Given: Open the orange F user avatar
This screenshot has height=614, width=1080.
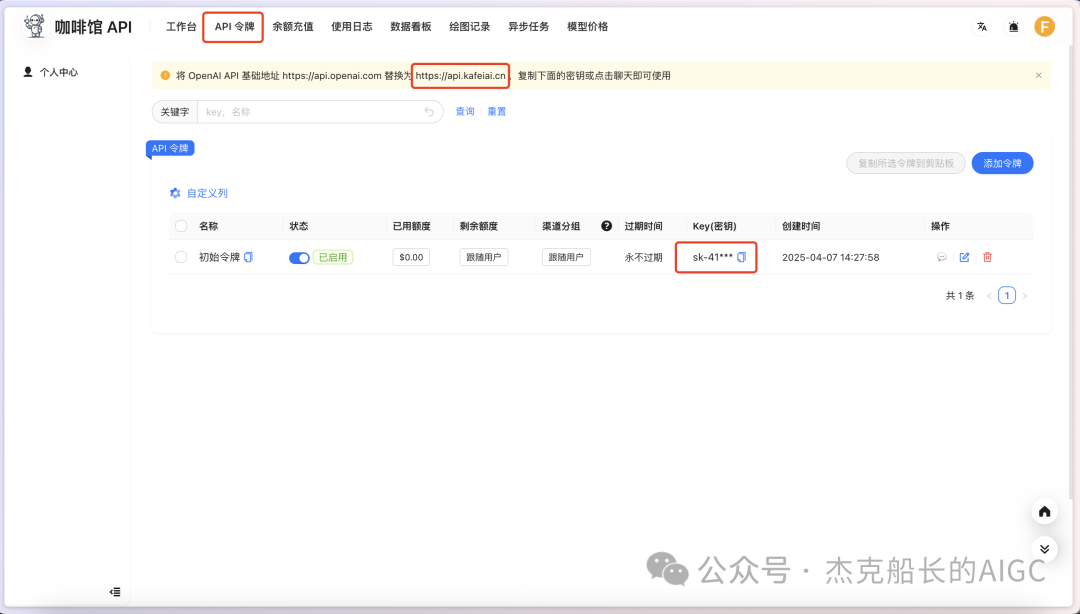Looking at the screenshot, I should 1044,27.
